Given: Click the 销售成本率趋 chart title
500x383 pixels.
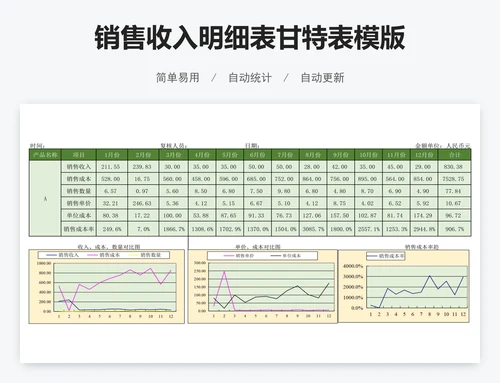Looking at the screenshot, I should 422,247.
